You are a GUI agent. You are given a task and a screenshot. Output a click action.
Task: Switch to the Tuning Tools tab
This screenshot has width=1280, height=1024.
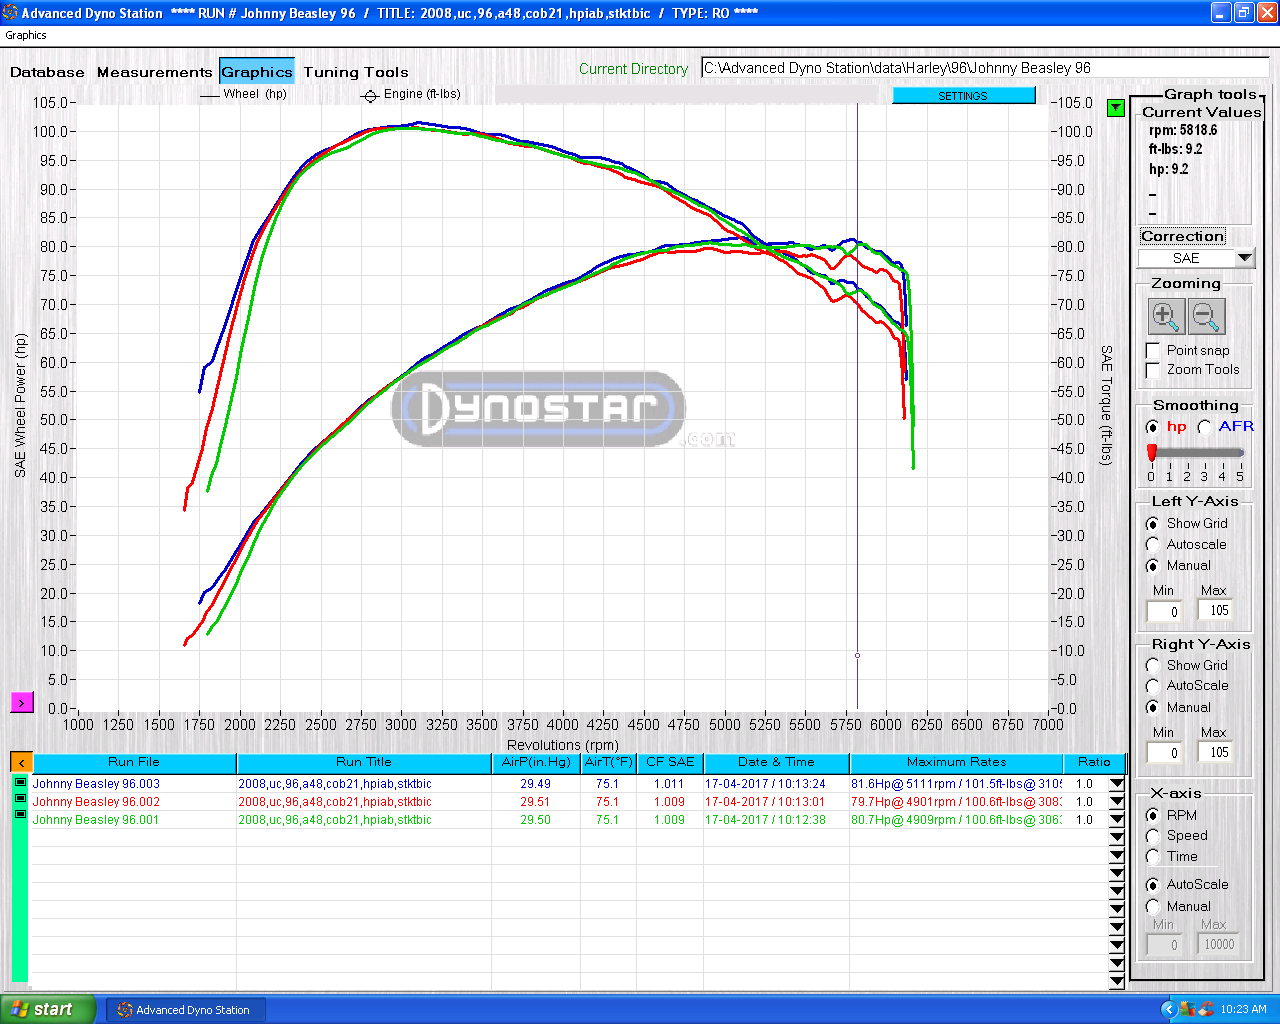(356, 72)
